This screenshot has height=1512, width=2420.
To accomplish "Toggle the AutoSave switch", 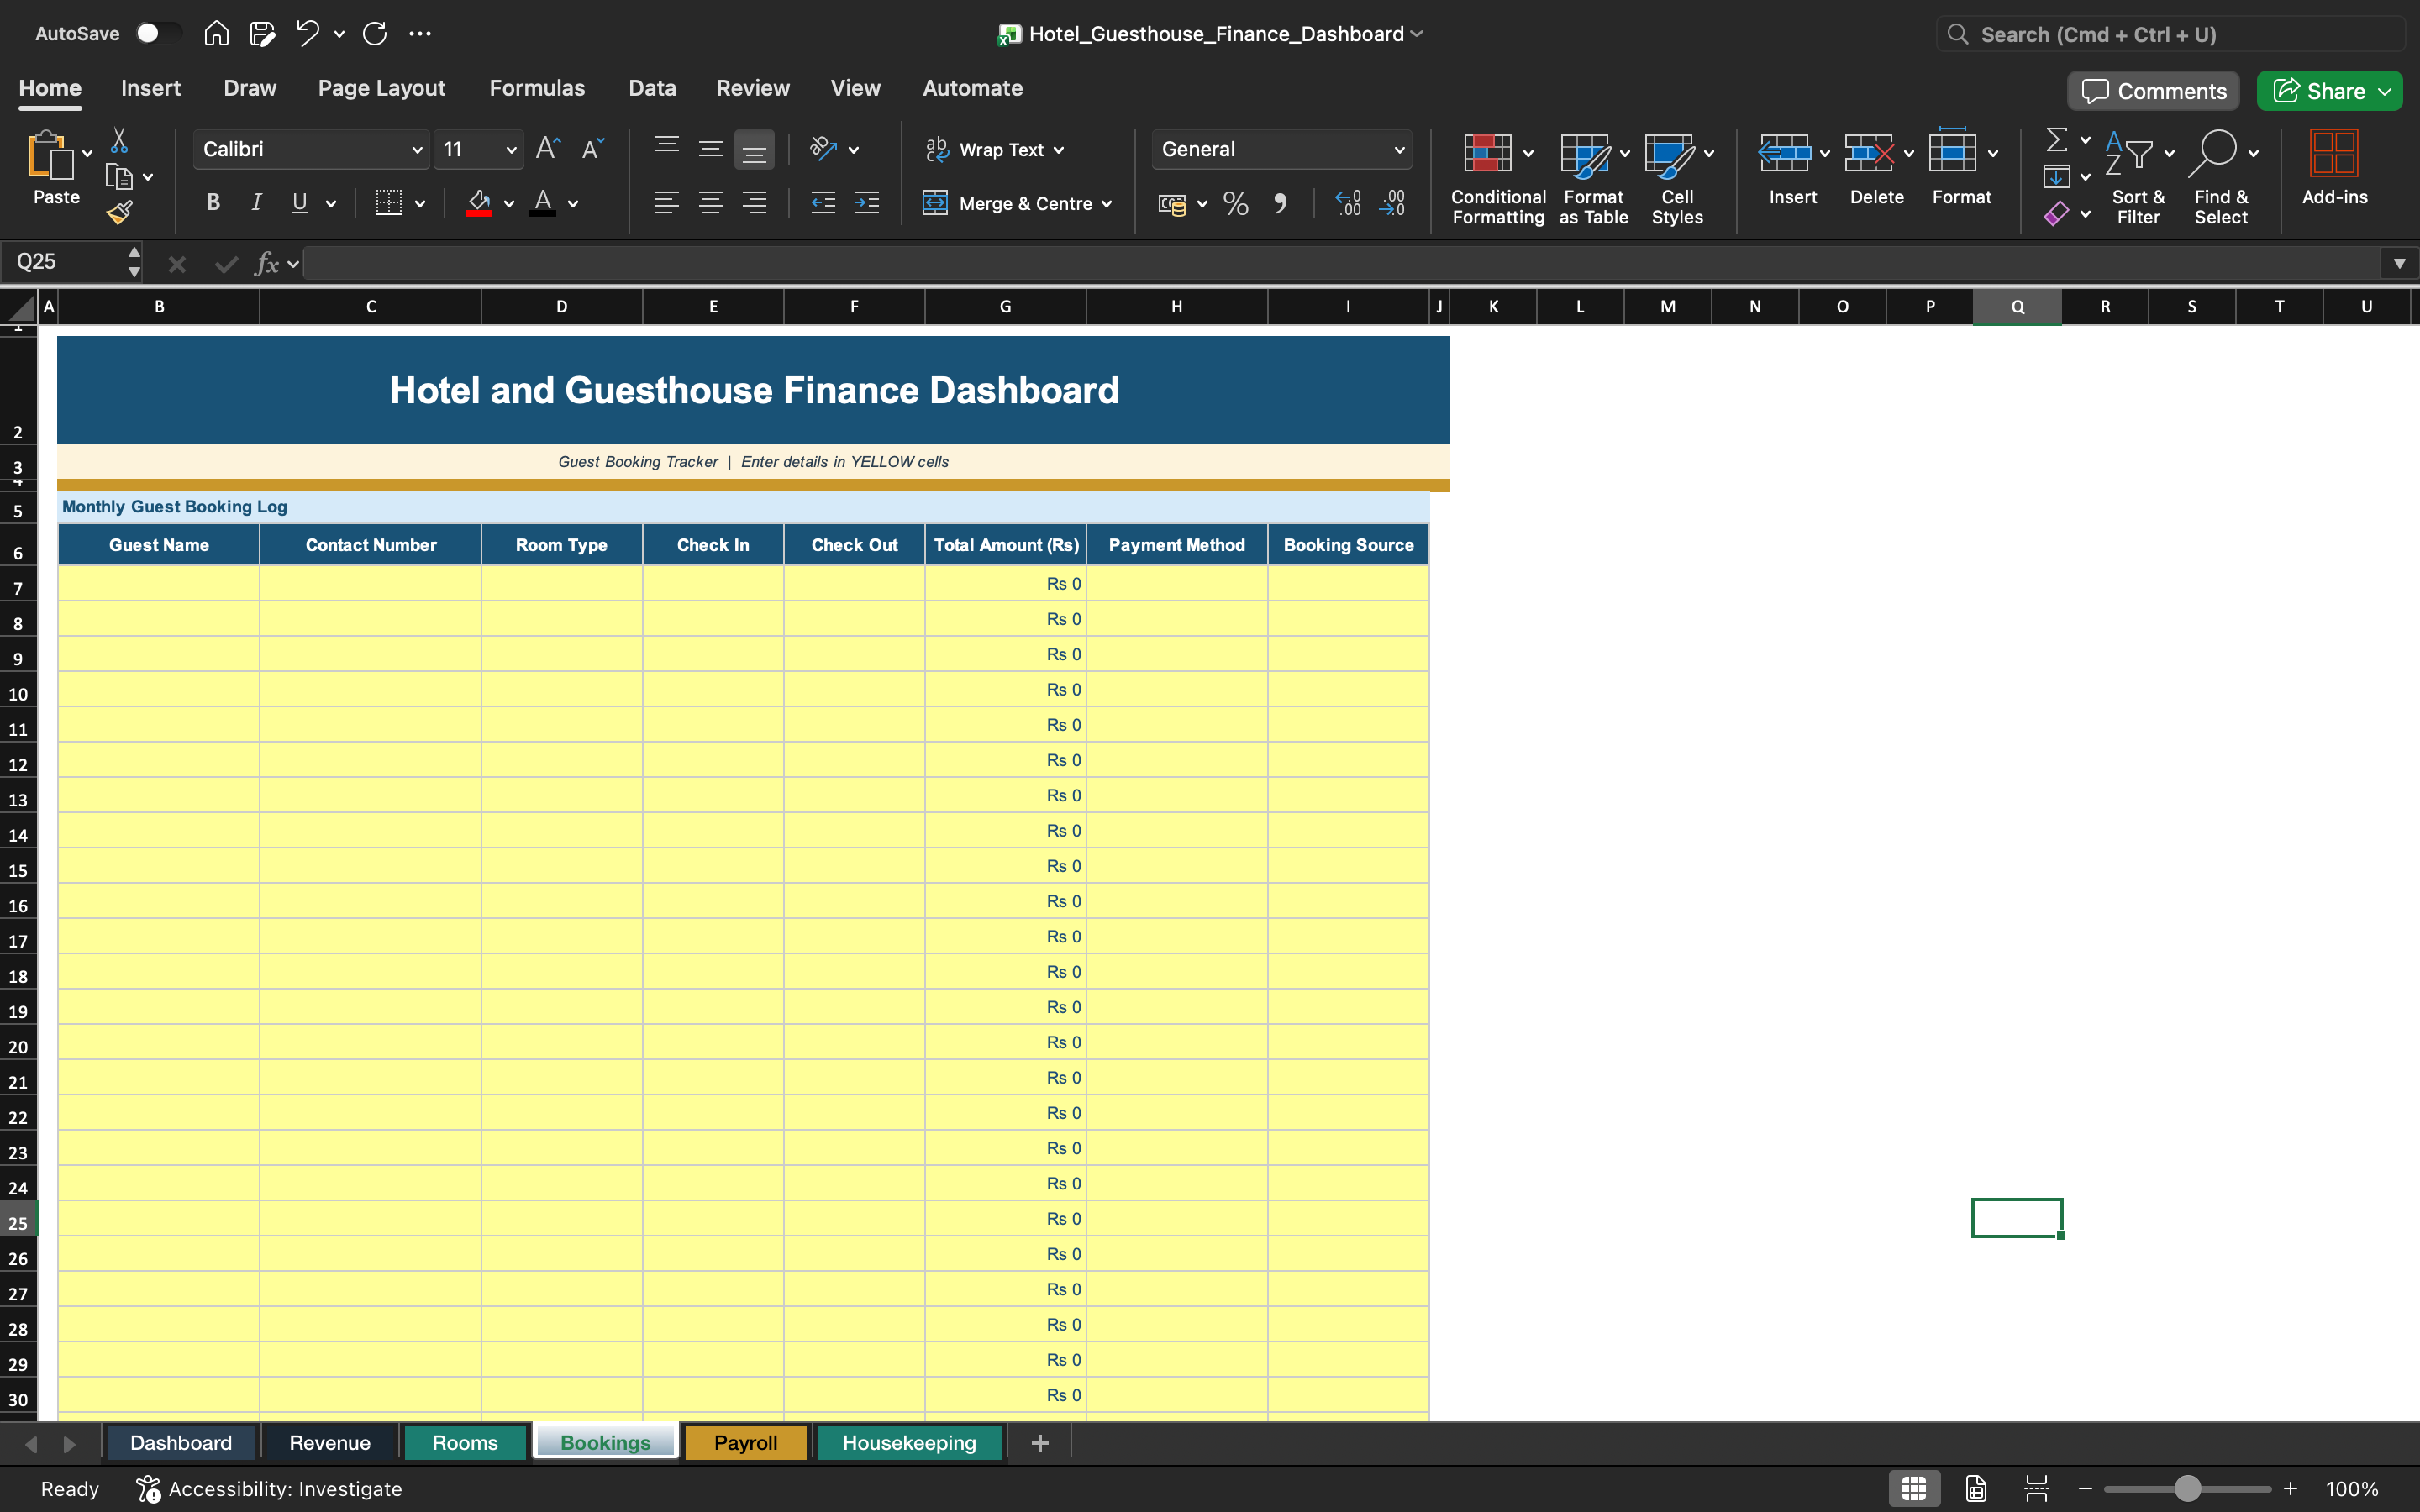I will click(158, 33).
